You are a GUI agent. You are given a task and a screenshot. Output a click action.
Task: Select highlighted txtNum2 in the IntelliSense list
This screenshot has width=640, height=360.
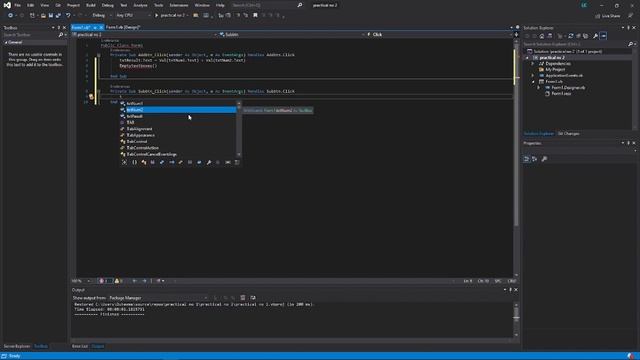(178, 110)
